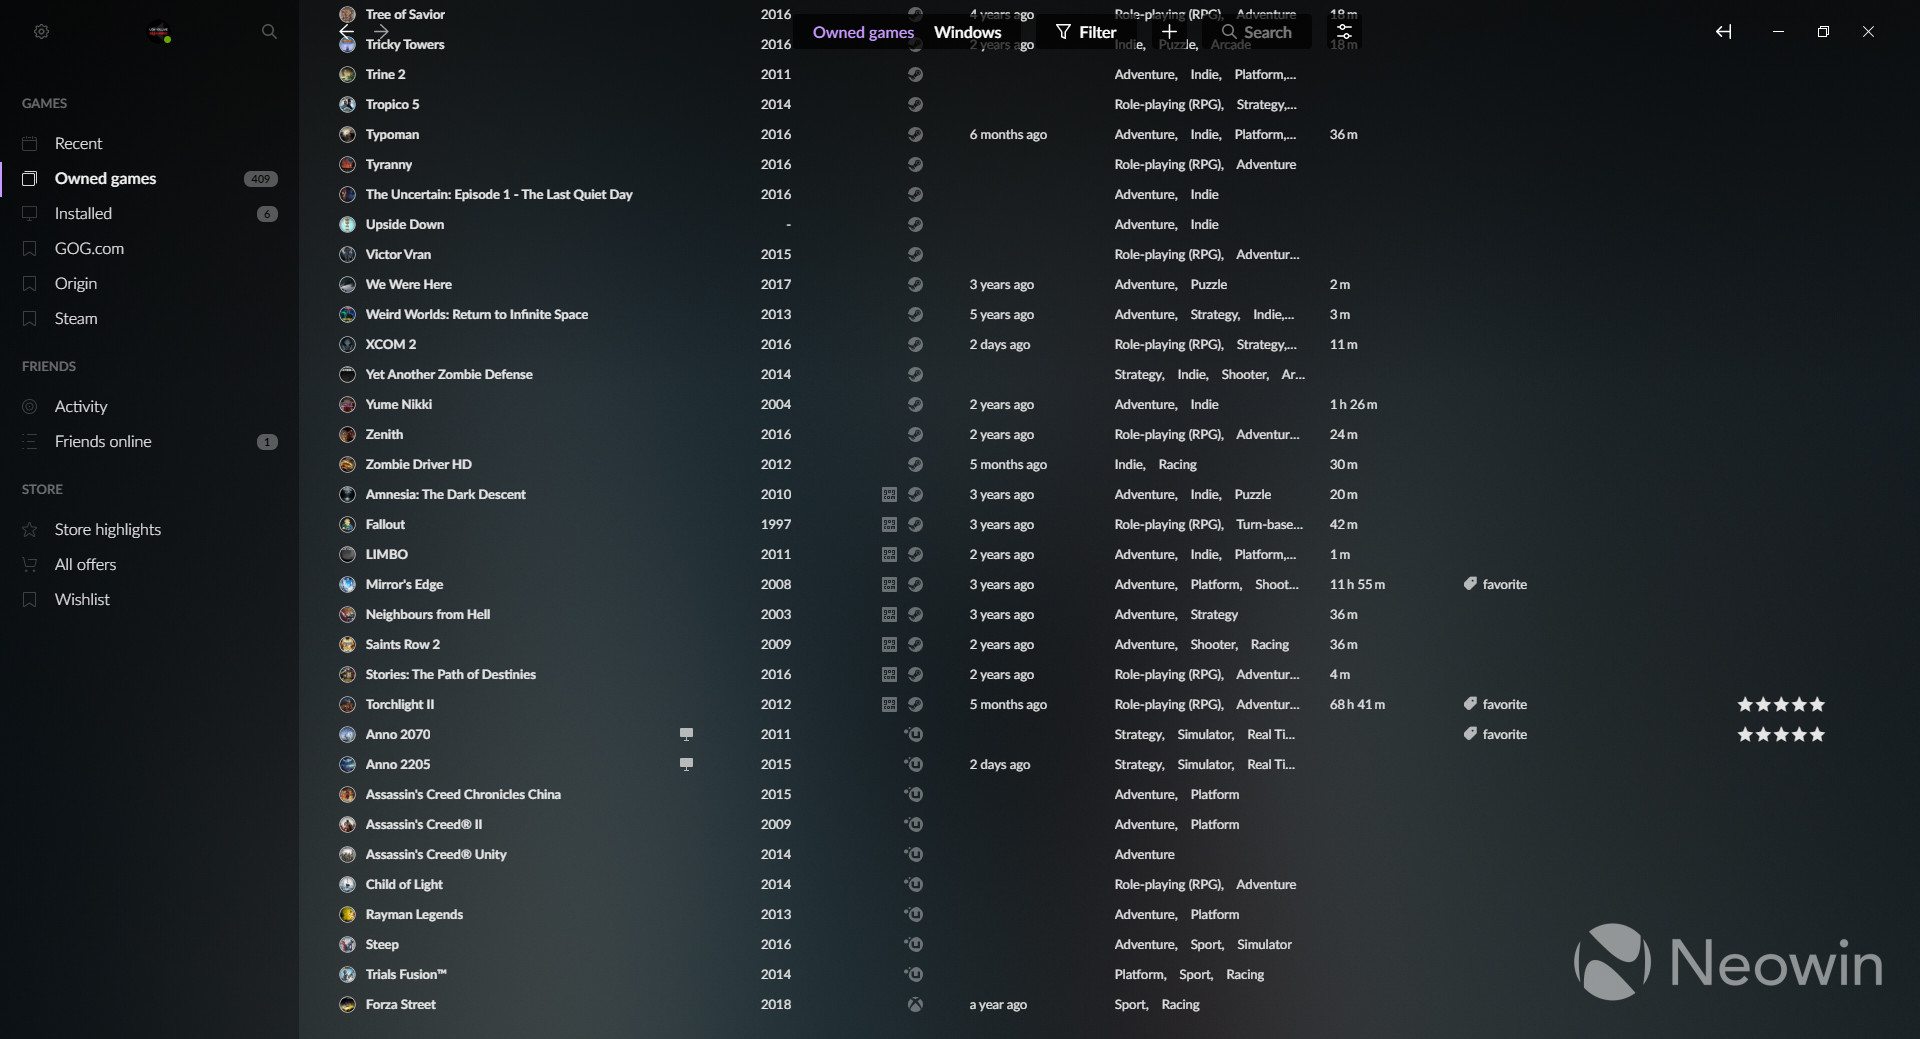
Task: Click the Owned games count badge 409
Action: 261,179
